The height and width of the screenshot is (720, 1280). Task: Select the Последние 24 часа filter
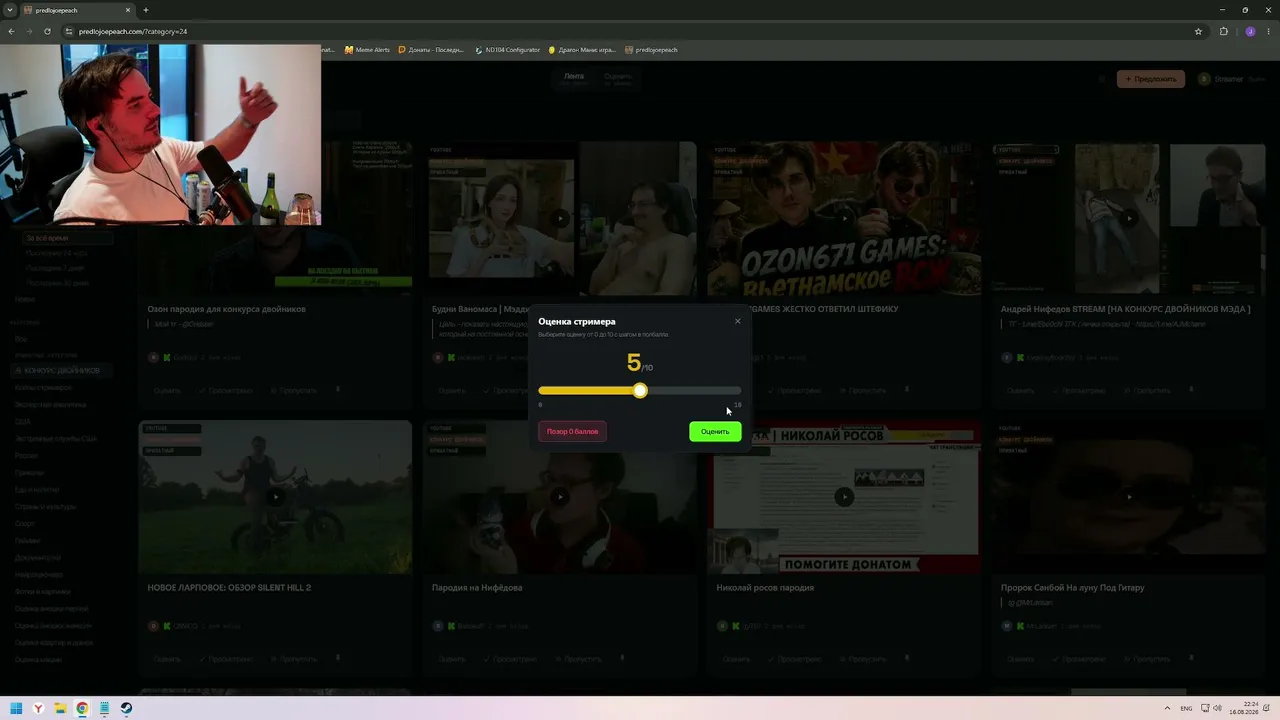coord(57,254)
